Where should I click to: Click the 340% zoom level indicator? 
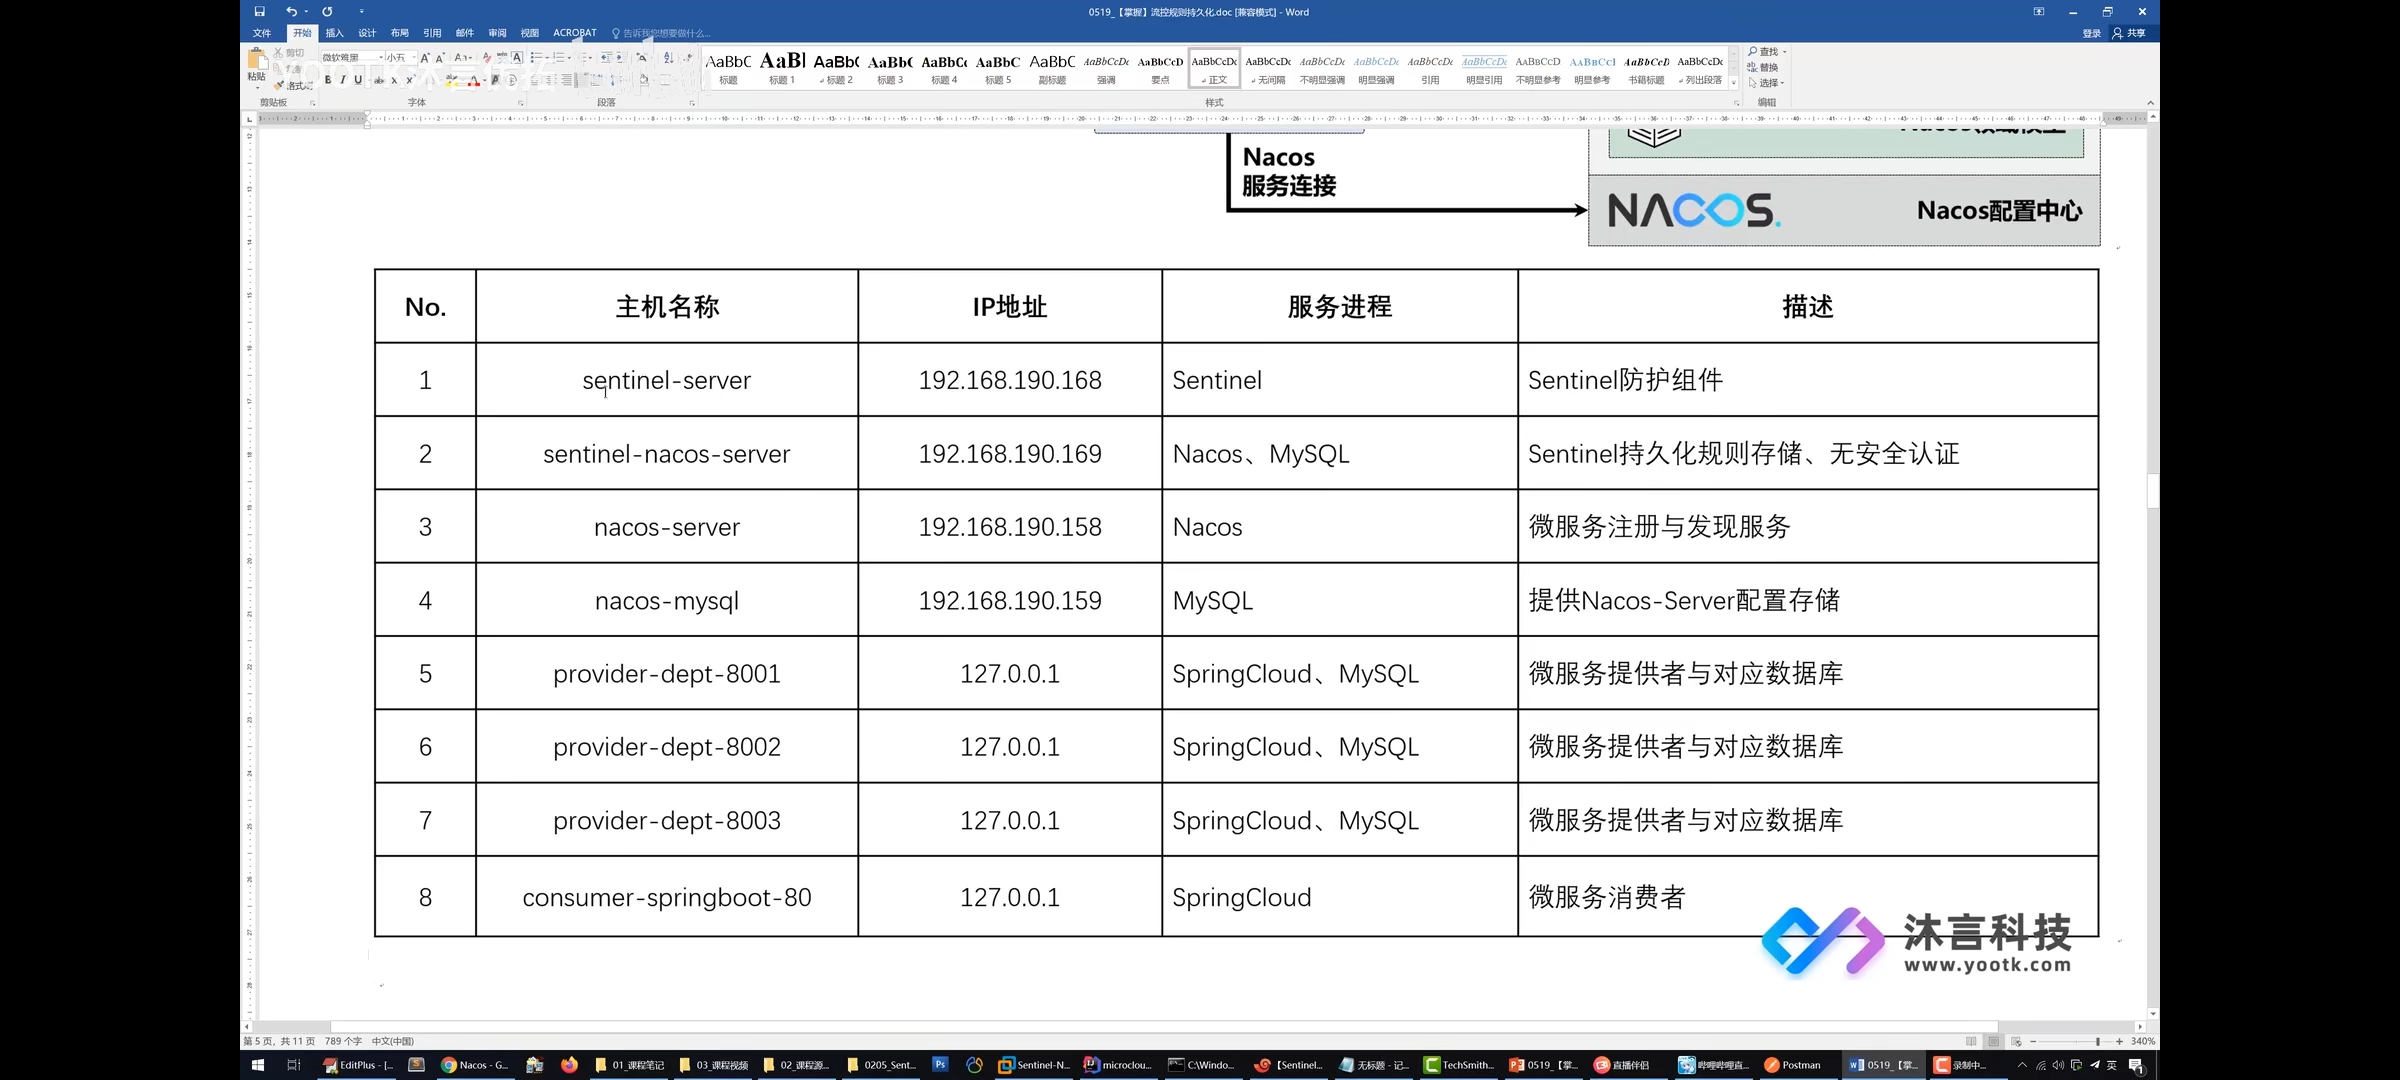(x=2143, y=1041)
